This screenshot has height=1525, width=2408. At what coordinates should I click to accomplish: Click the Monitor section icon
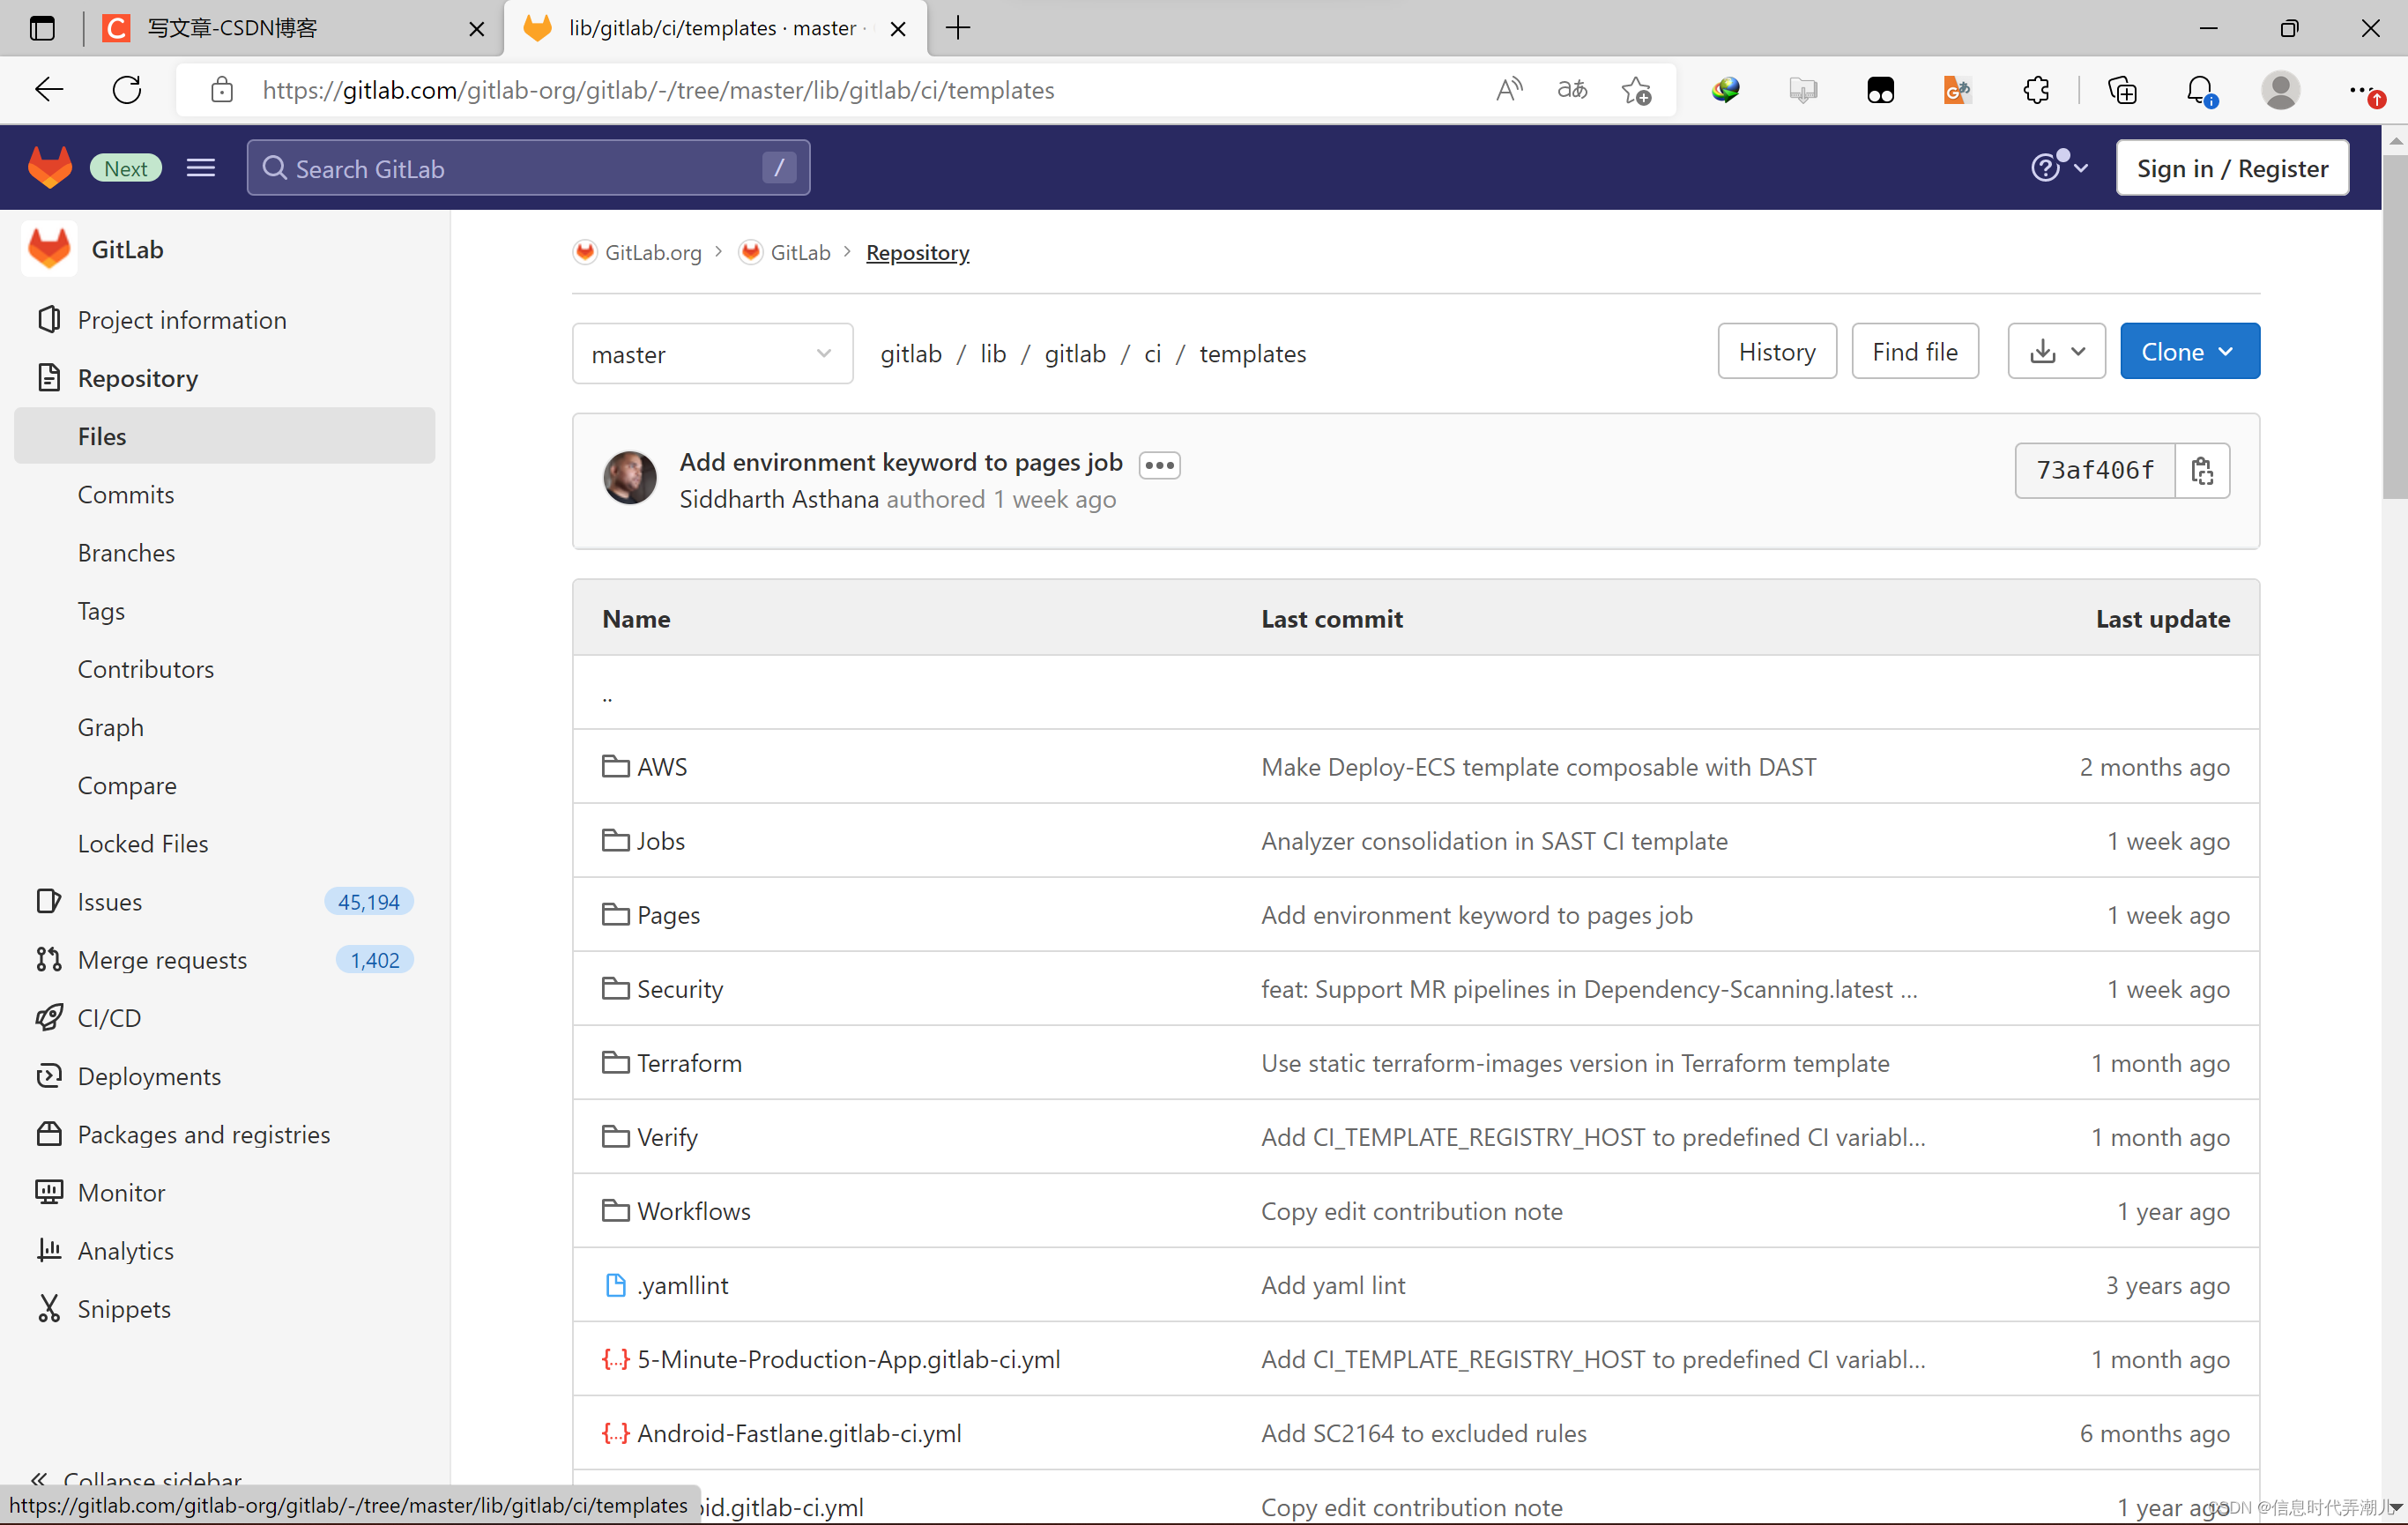pyautogui.click(x=48, y=1192)
